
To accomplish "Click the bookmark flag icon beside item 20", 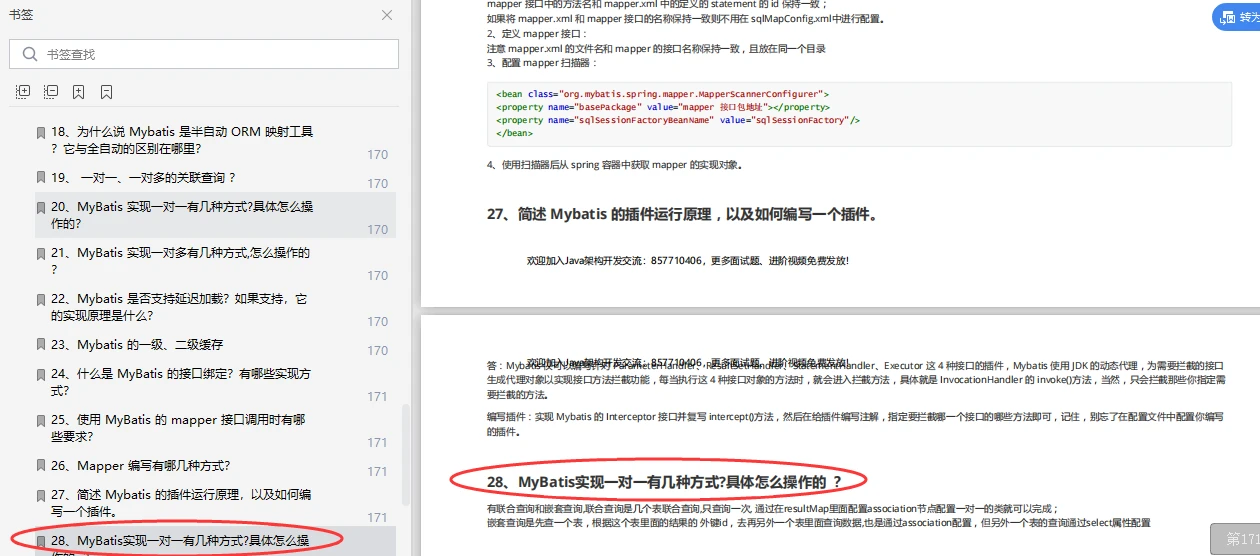I will tap(41, 207).
